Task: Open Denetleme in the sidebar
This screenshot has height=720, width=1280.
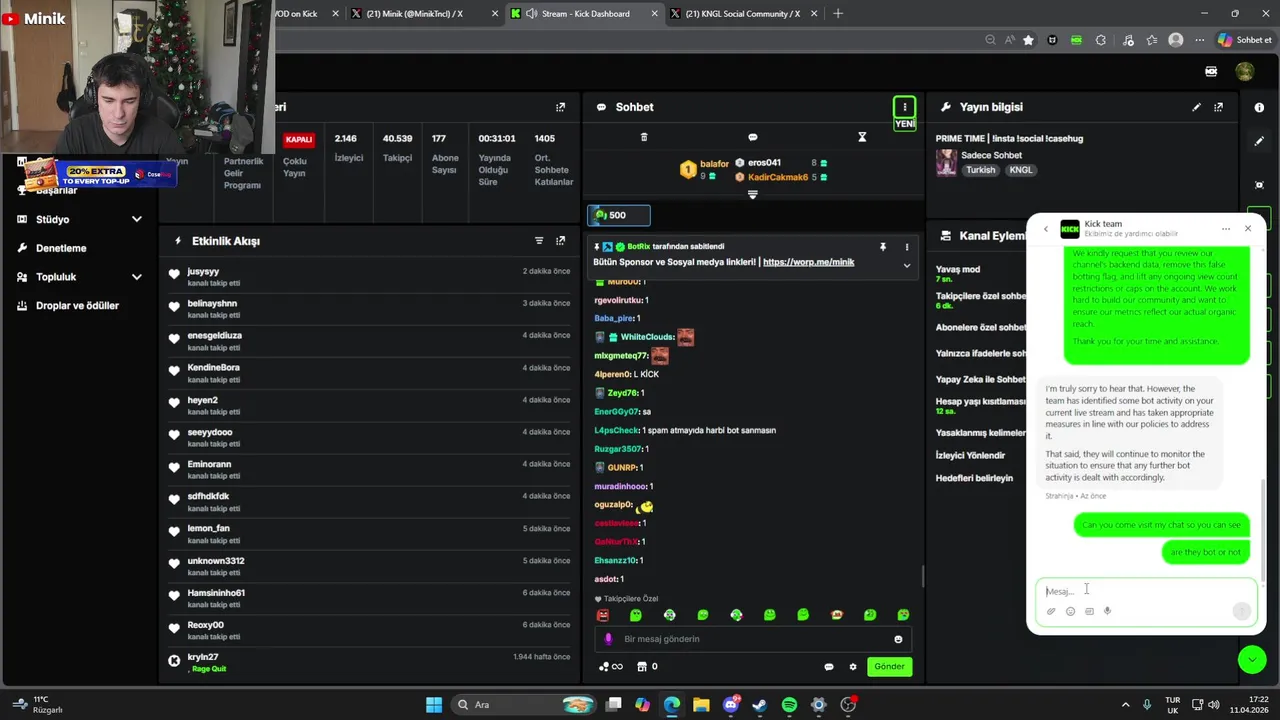Action: point(62,248)
